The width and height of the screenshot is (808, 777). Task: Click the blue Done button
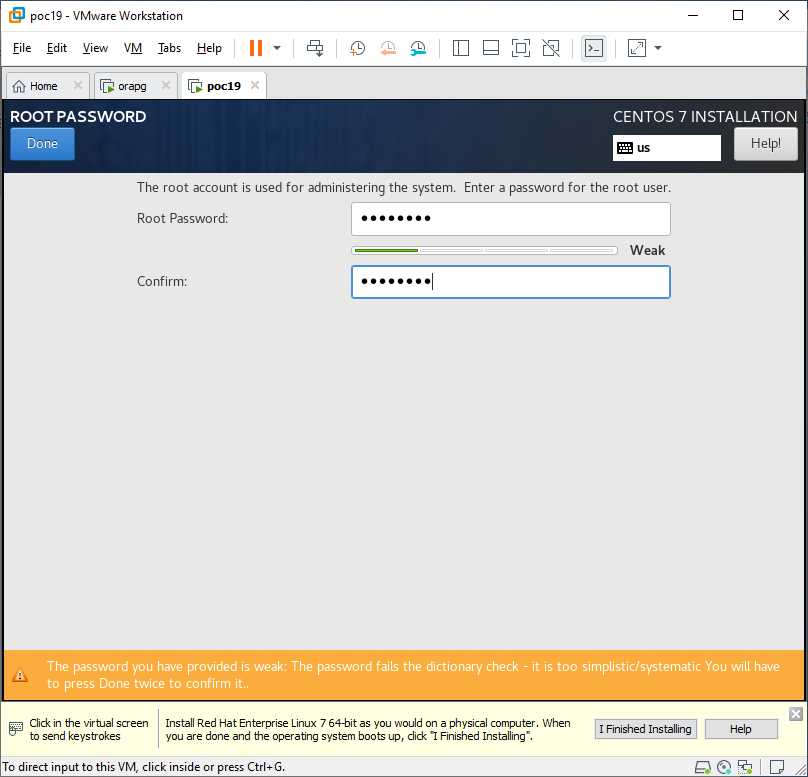click(42, 144)
